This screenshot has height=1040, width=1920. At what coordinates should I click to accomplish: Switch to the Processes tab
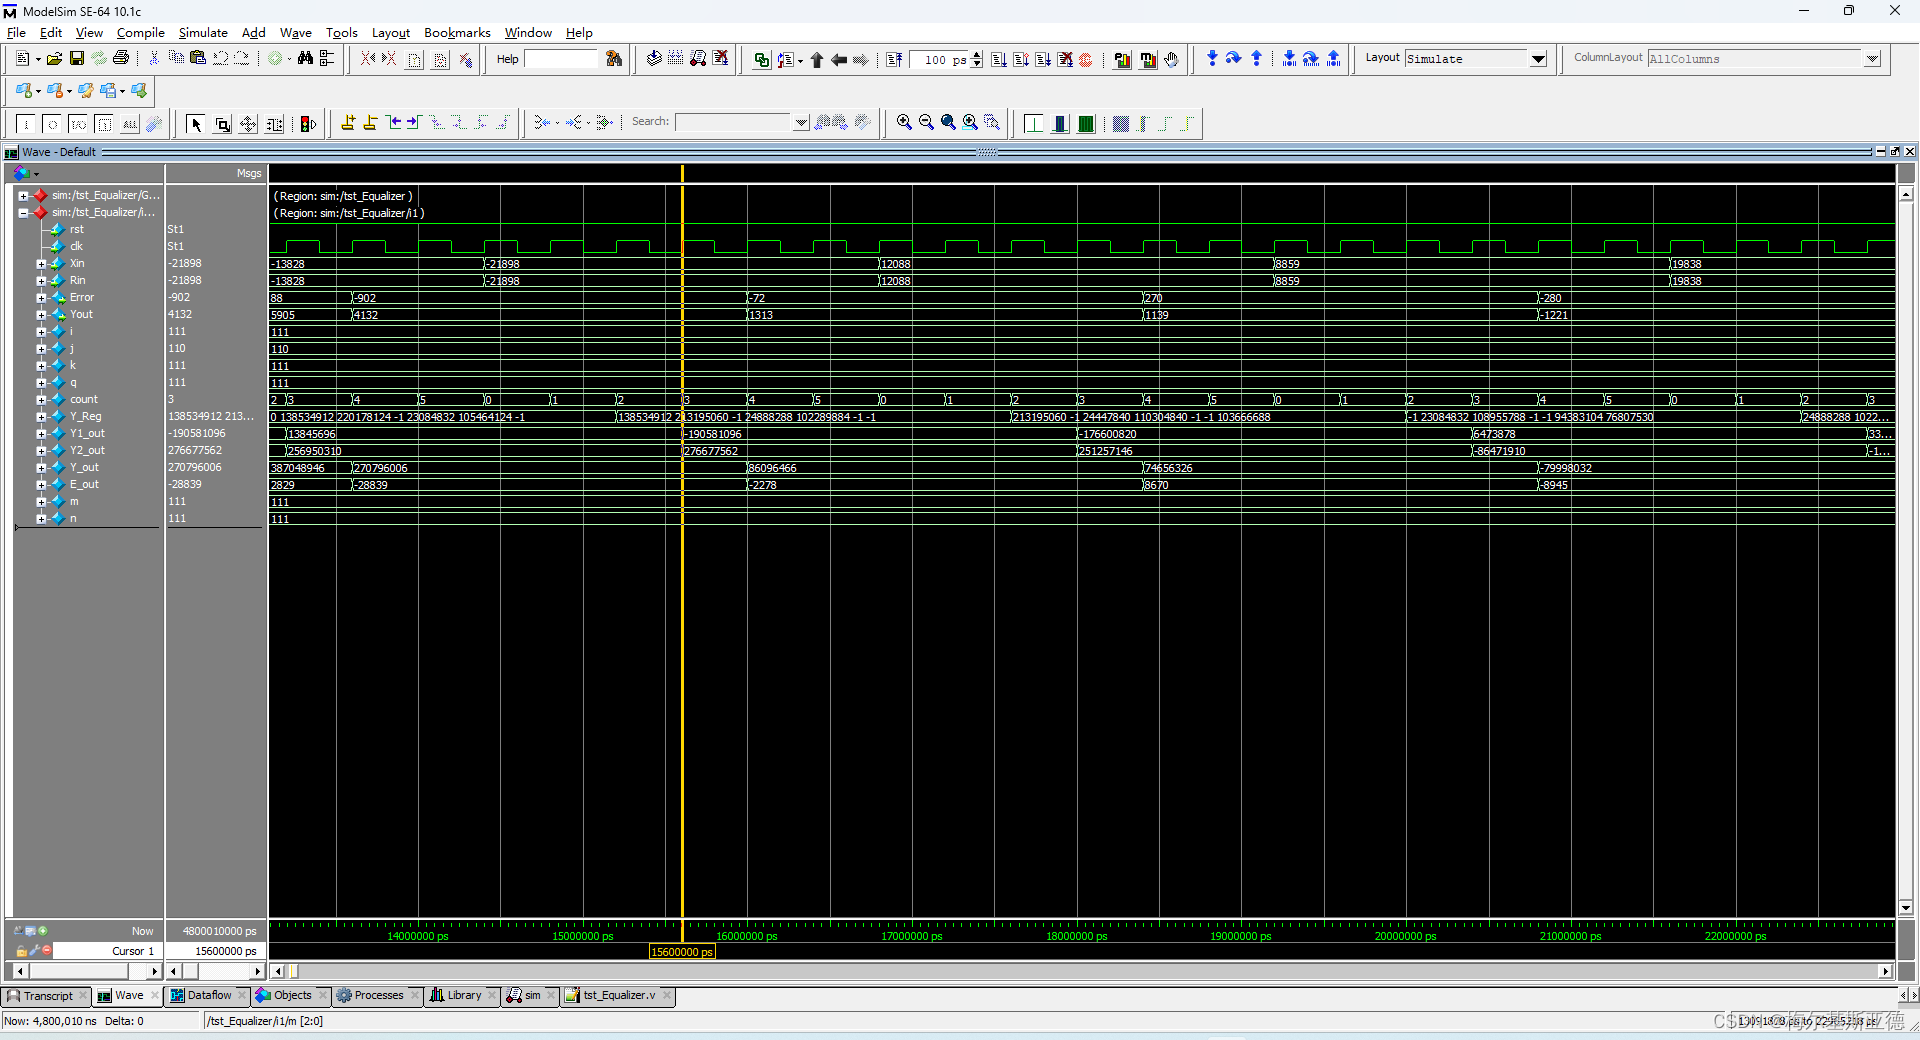pos(377,996)
